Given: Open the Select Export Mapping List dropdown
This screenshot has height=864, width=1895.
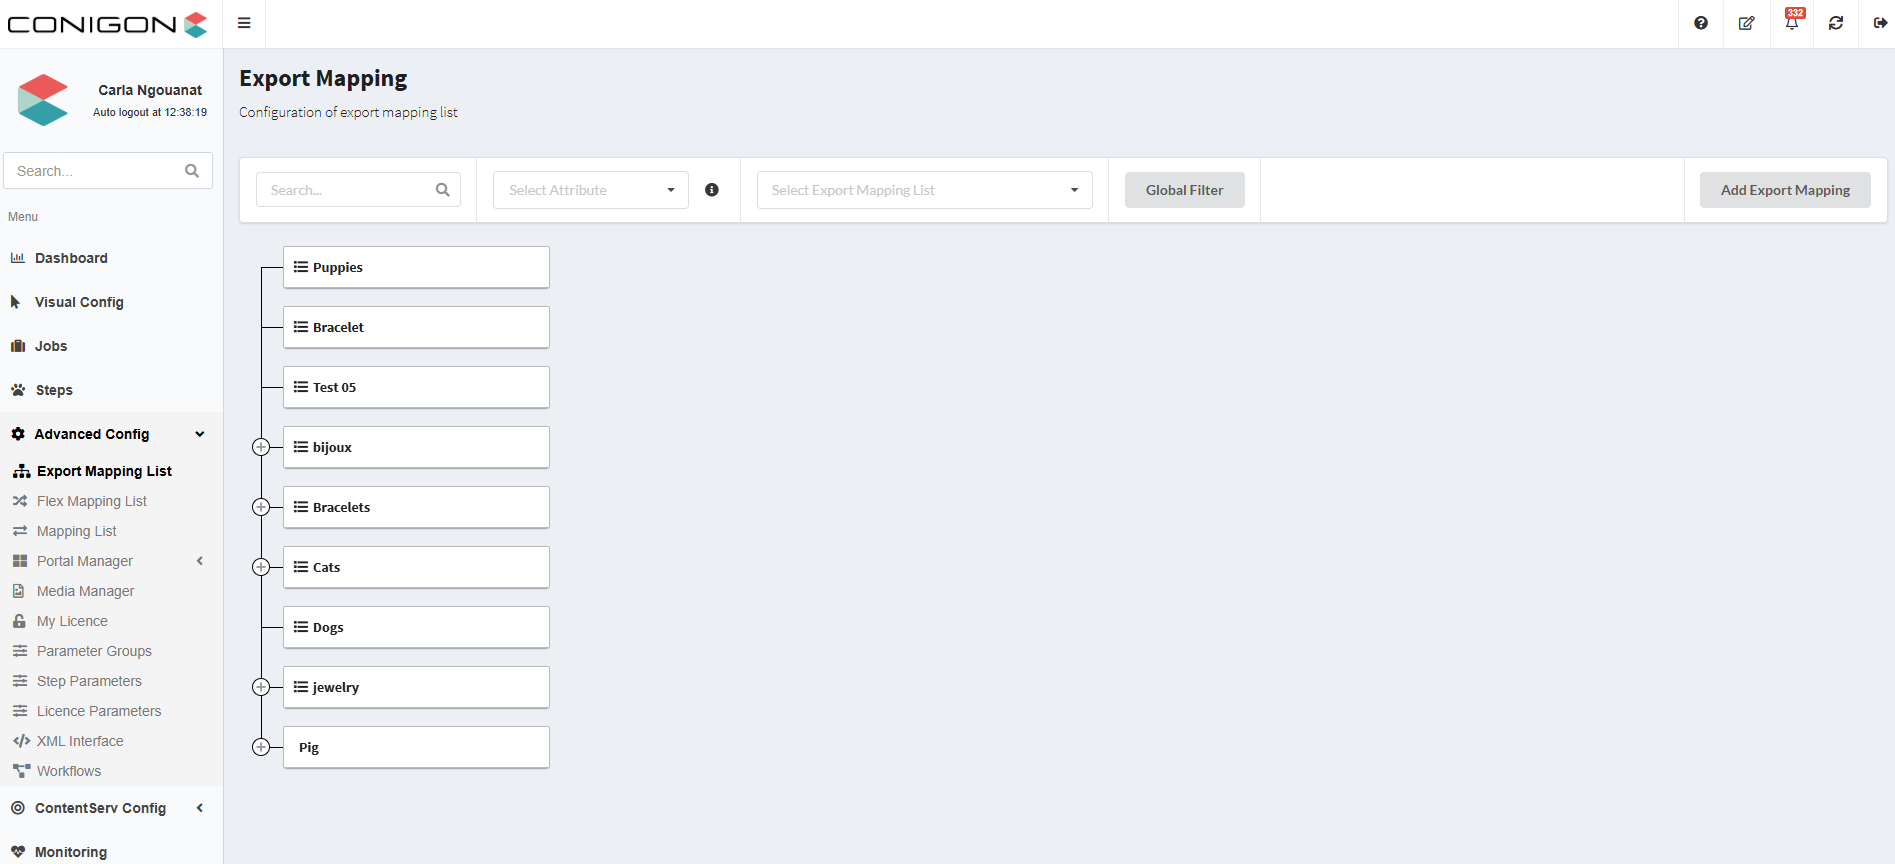Looking at the screenshot, I should pos(924,190).
